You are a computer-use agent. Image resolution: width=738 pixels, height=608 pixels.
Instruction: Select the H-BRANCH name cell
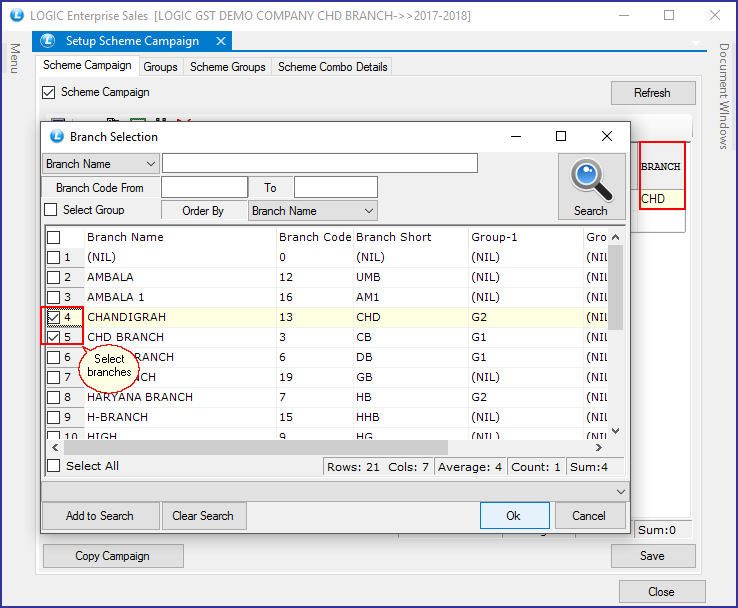pos(180,417)
